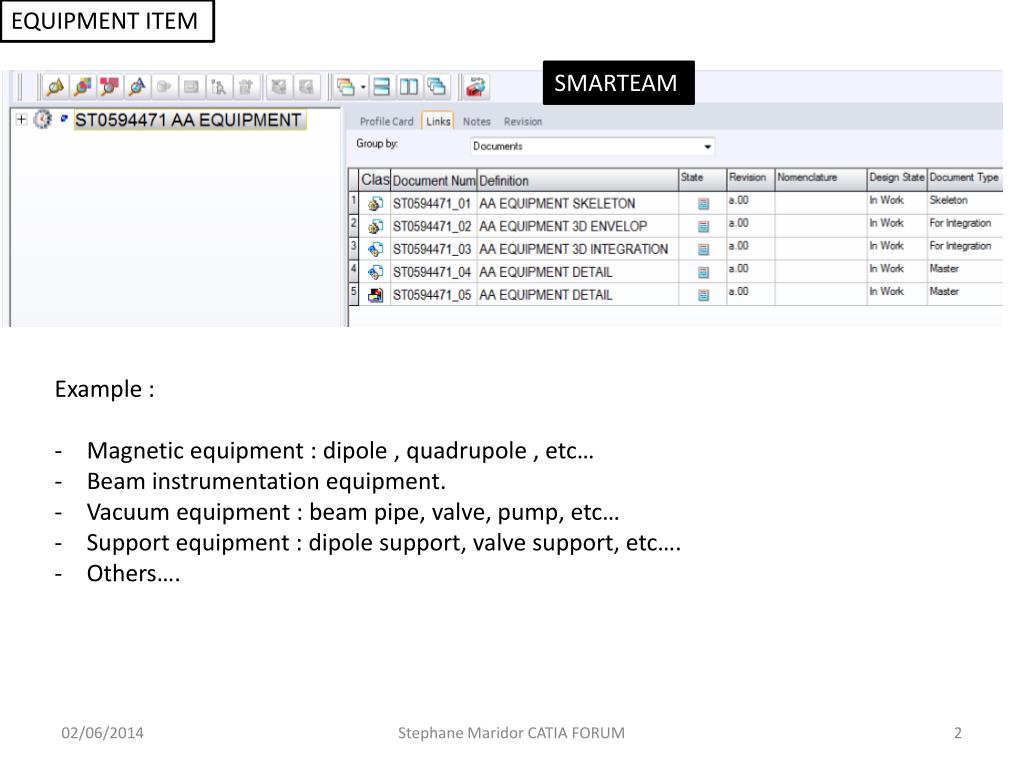The image size is (1024, 768).
Task: Click class icon of ST0594471_01 row
Action: 376,204
